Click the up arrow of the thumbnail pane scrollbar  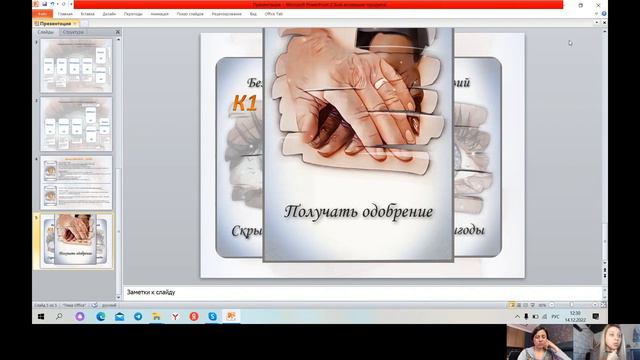tap(118, 40)
